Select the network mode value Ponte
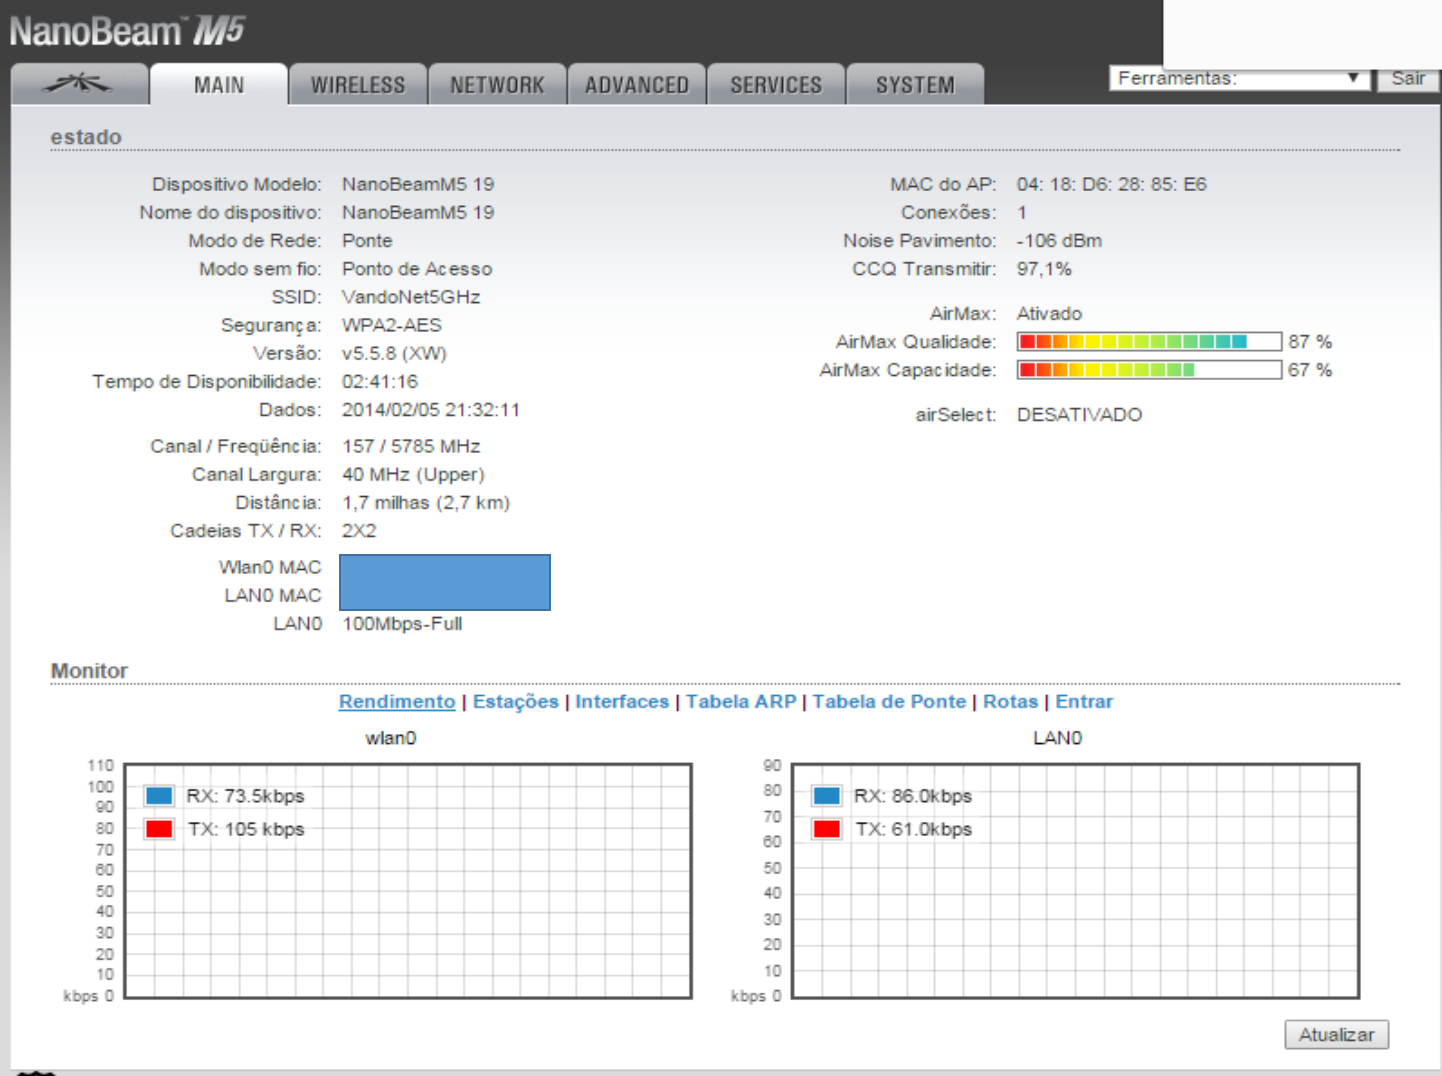 pyautogui.click(x=367, y=241)
